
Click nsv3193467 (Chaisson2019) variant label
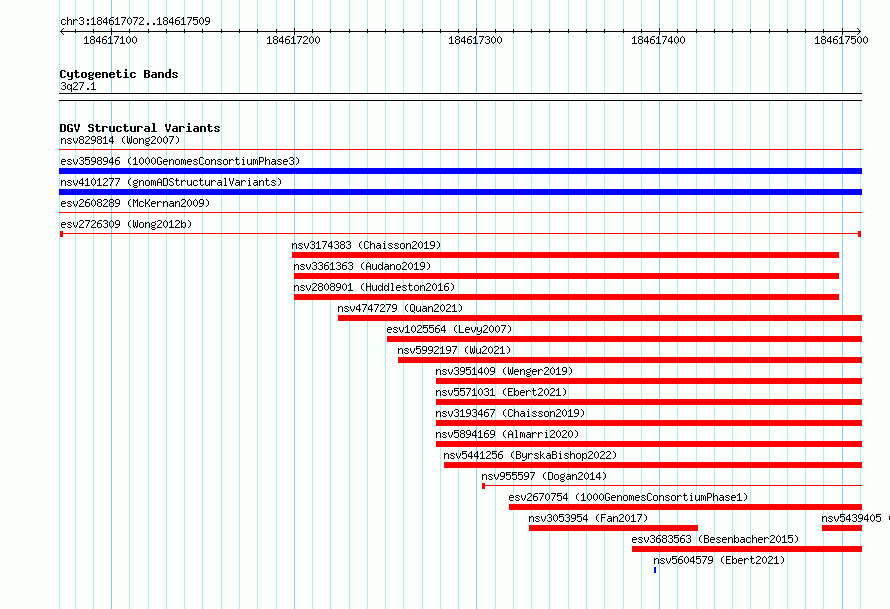(510, 413)
